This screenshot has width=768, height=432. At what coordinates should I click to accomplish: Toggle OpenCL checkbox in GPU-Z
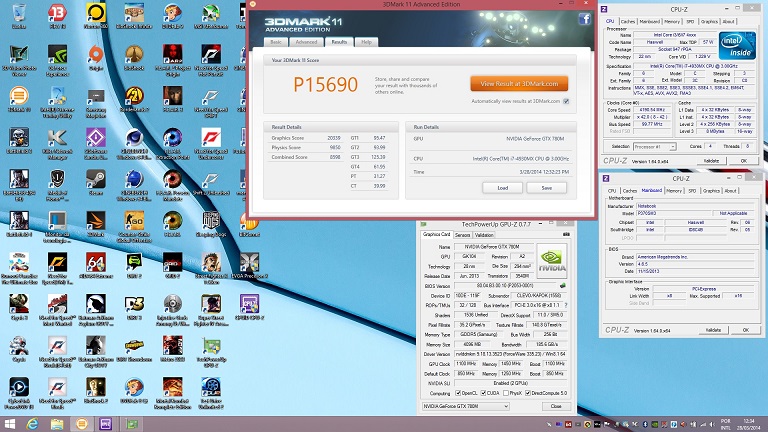[458, 393]
